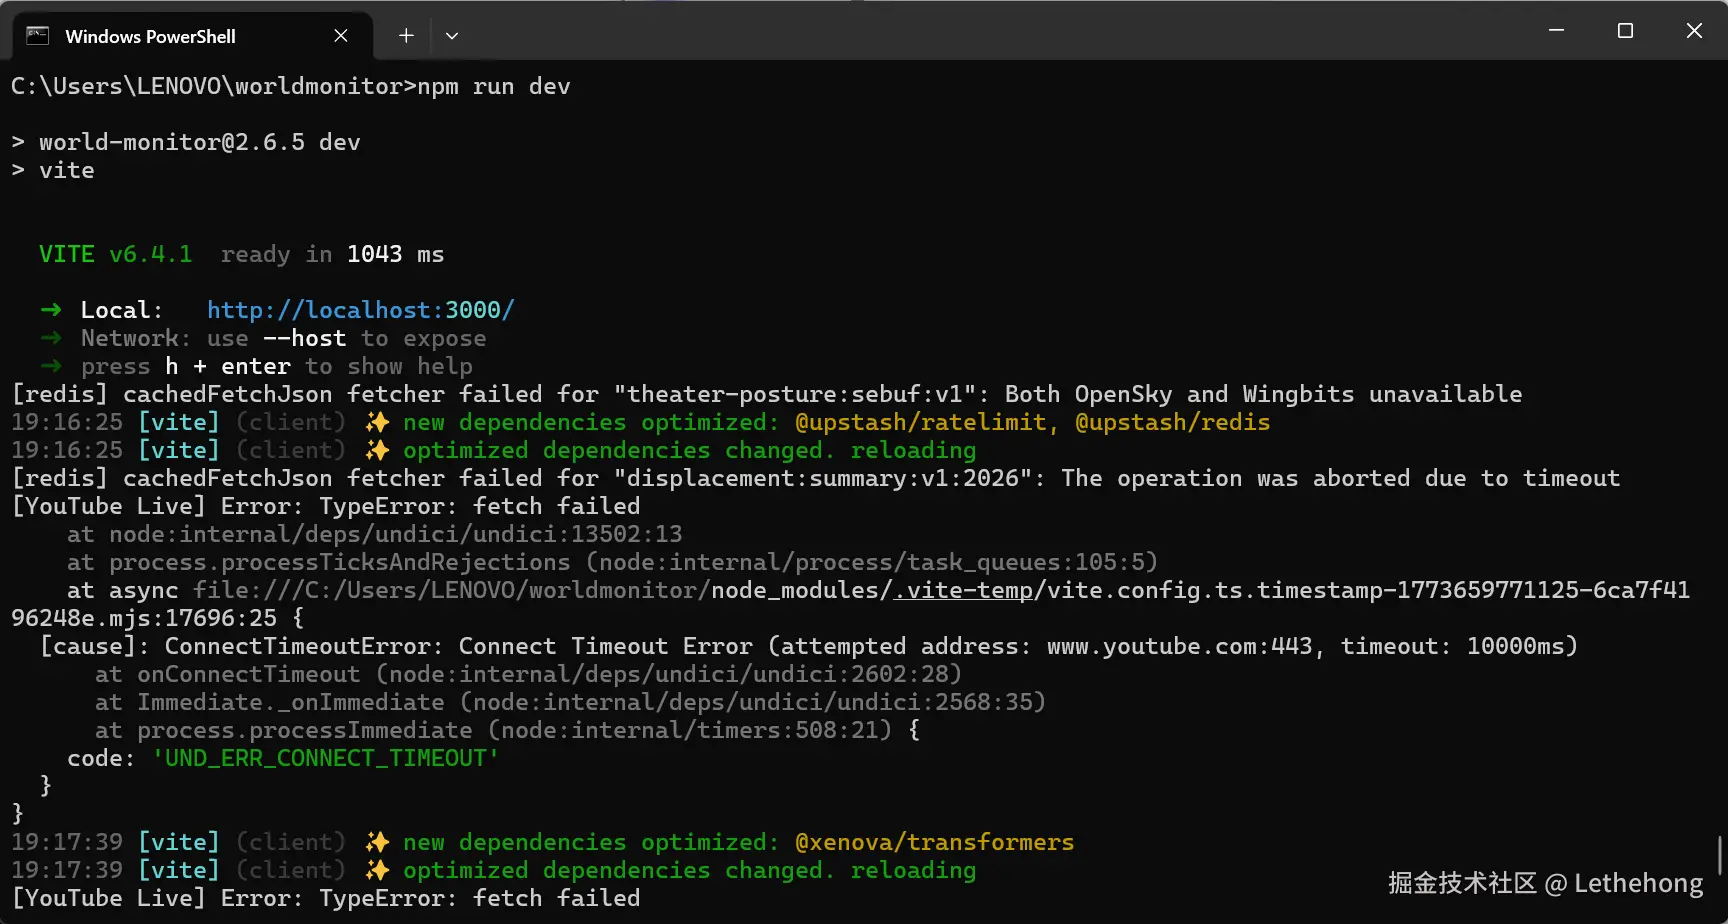This screenshot has width=1728, height=924.
Task: Click the Lethehong watermark text
Action: pyautogui.click(x=1637, y=883)
